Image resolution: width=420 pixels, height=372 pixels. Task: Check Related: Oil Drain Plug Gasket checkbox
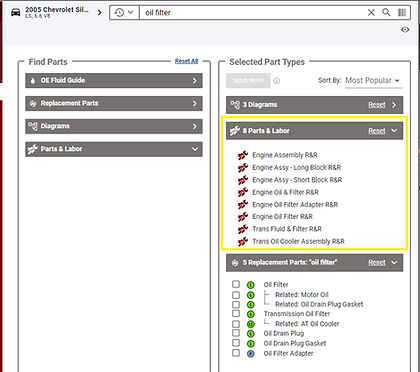pos(236,304)
